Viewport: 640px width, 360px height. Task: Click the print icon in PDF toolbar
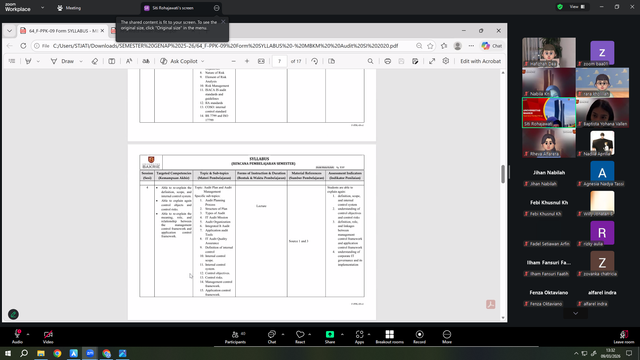(x=387, y=61)
